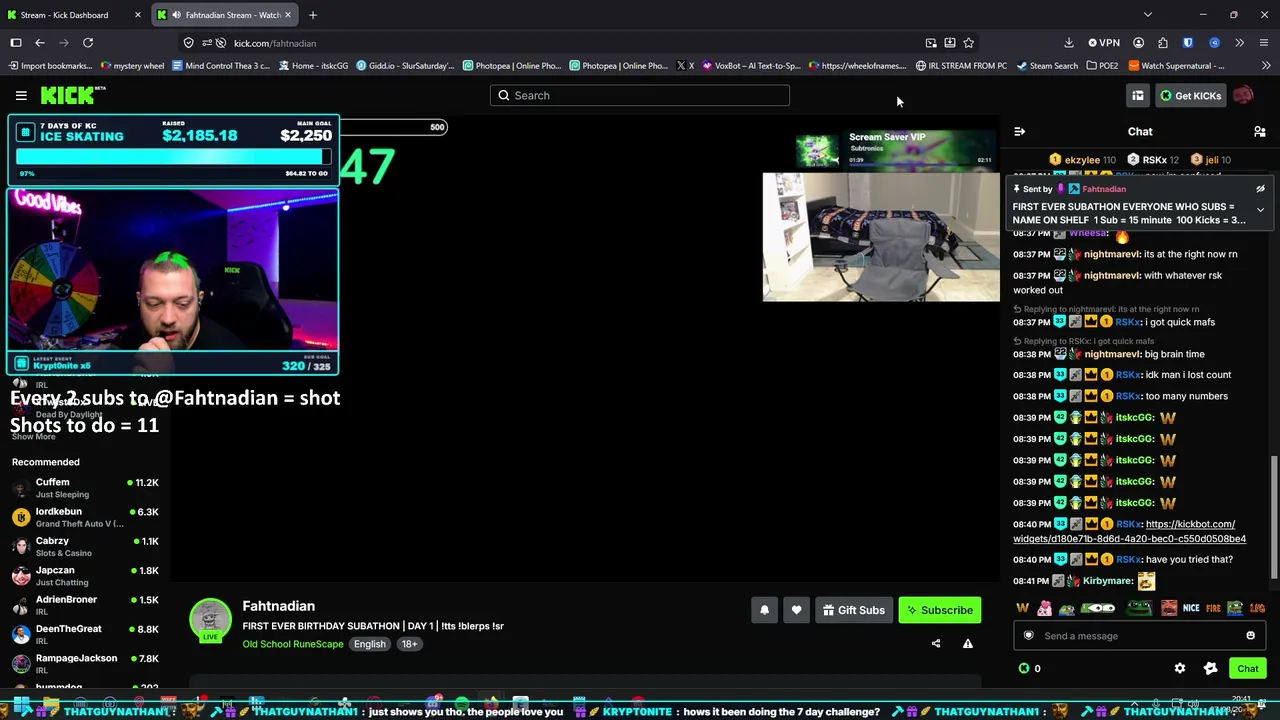Click the Gift Subs button

click(854, 610)
